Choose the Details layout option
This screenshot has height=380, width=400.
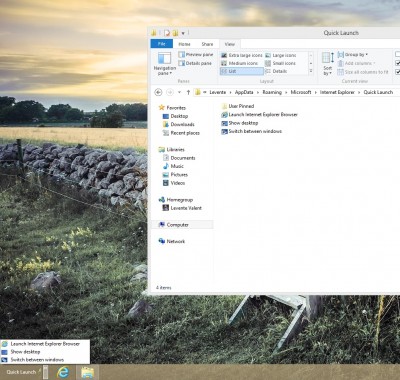coord(276,71)
